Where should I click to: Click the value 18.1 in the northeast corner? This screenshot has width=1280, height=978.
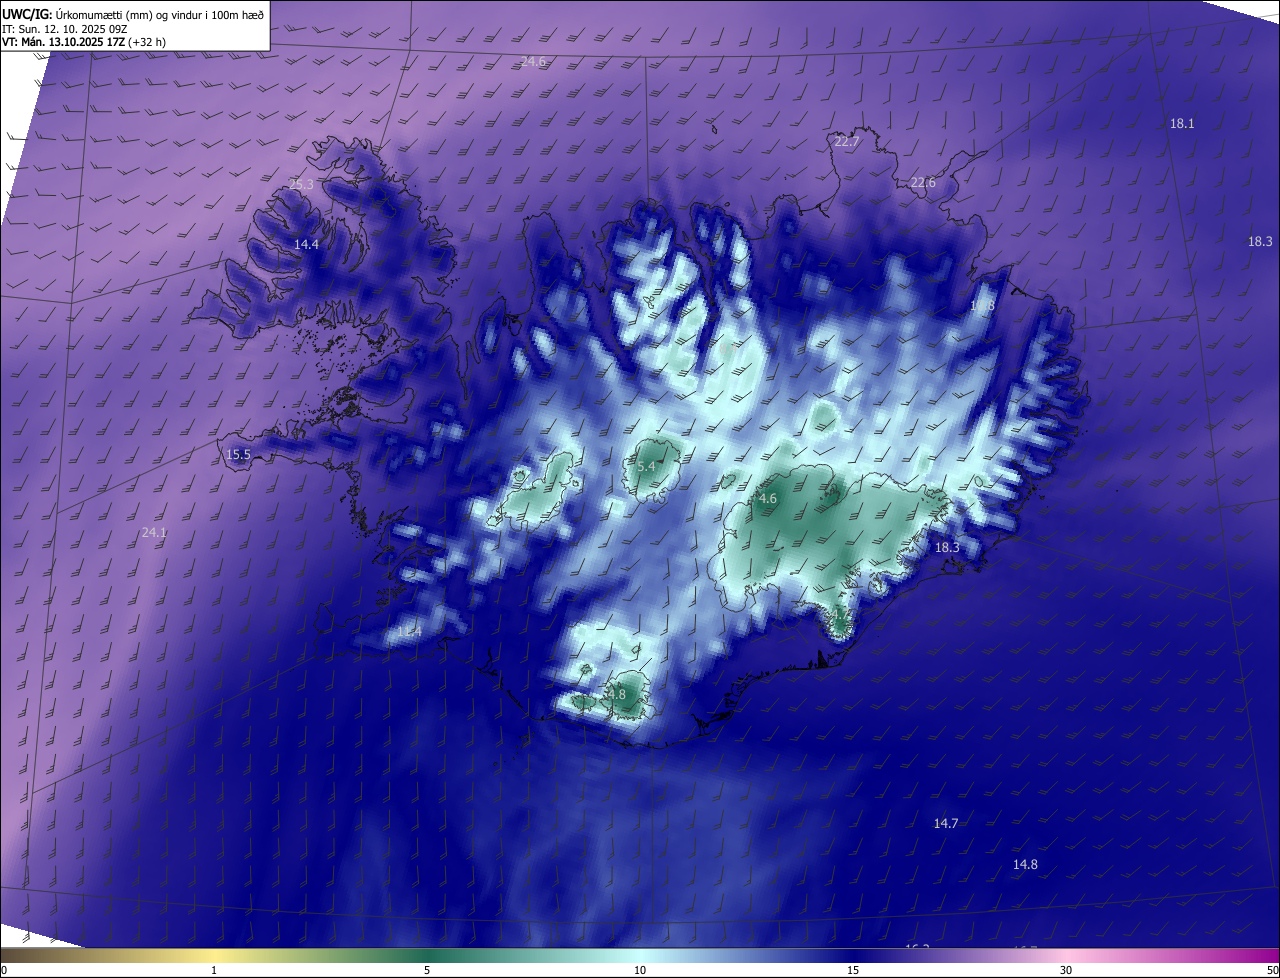click(x=1182, y=123)
